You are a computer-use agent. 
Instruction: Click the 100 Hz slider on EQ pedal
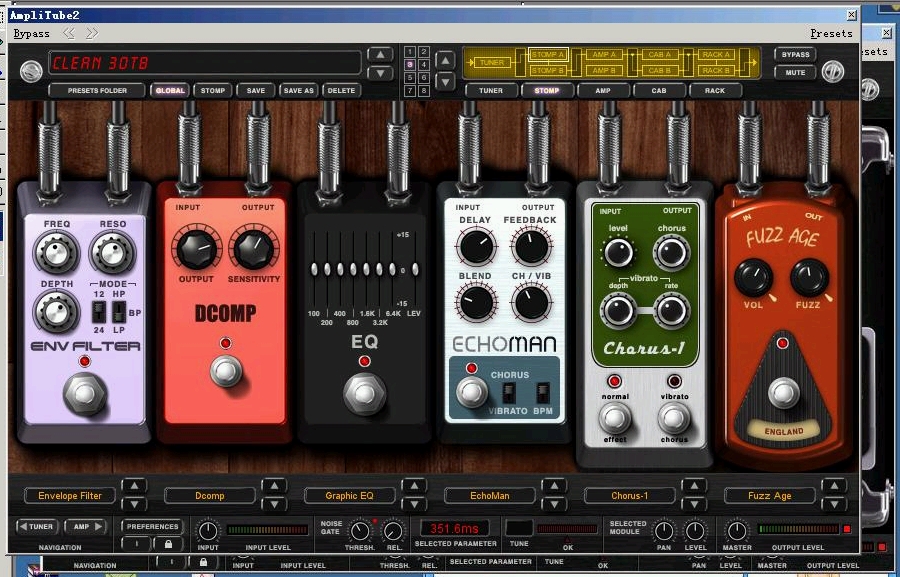[x=314, y=269]
